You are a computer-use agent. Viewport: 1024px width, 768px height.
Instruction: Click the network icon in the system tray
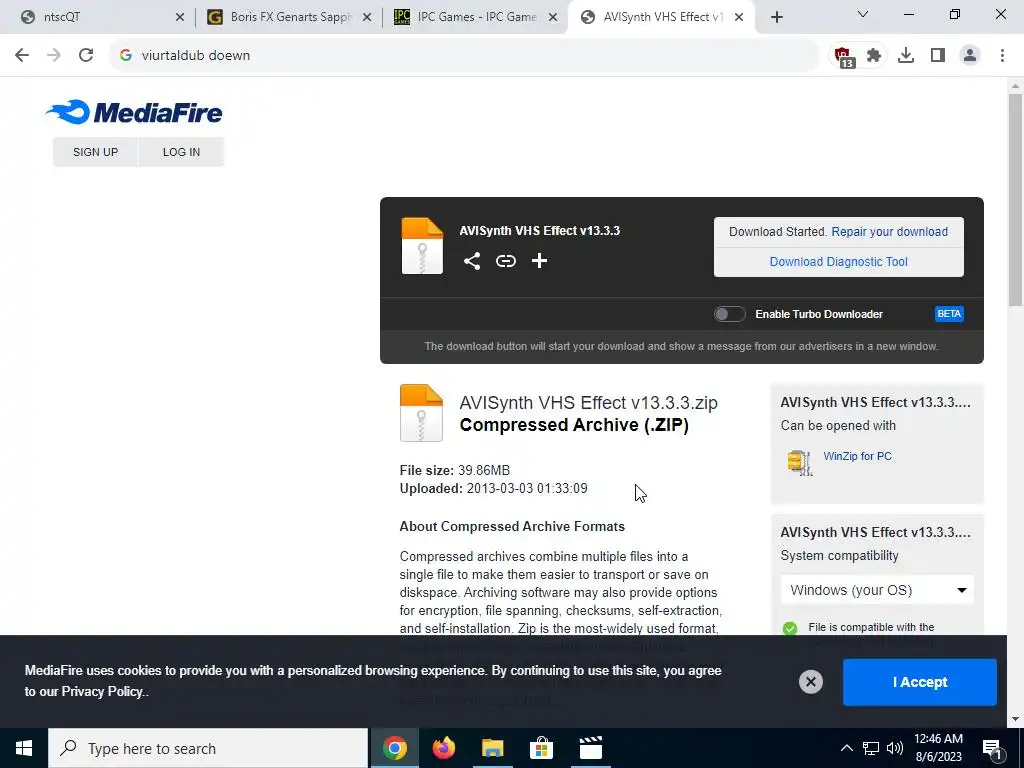point(871,748)
